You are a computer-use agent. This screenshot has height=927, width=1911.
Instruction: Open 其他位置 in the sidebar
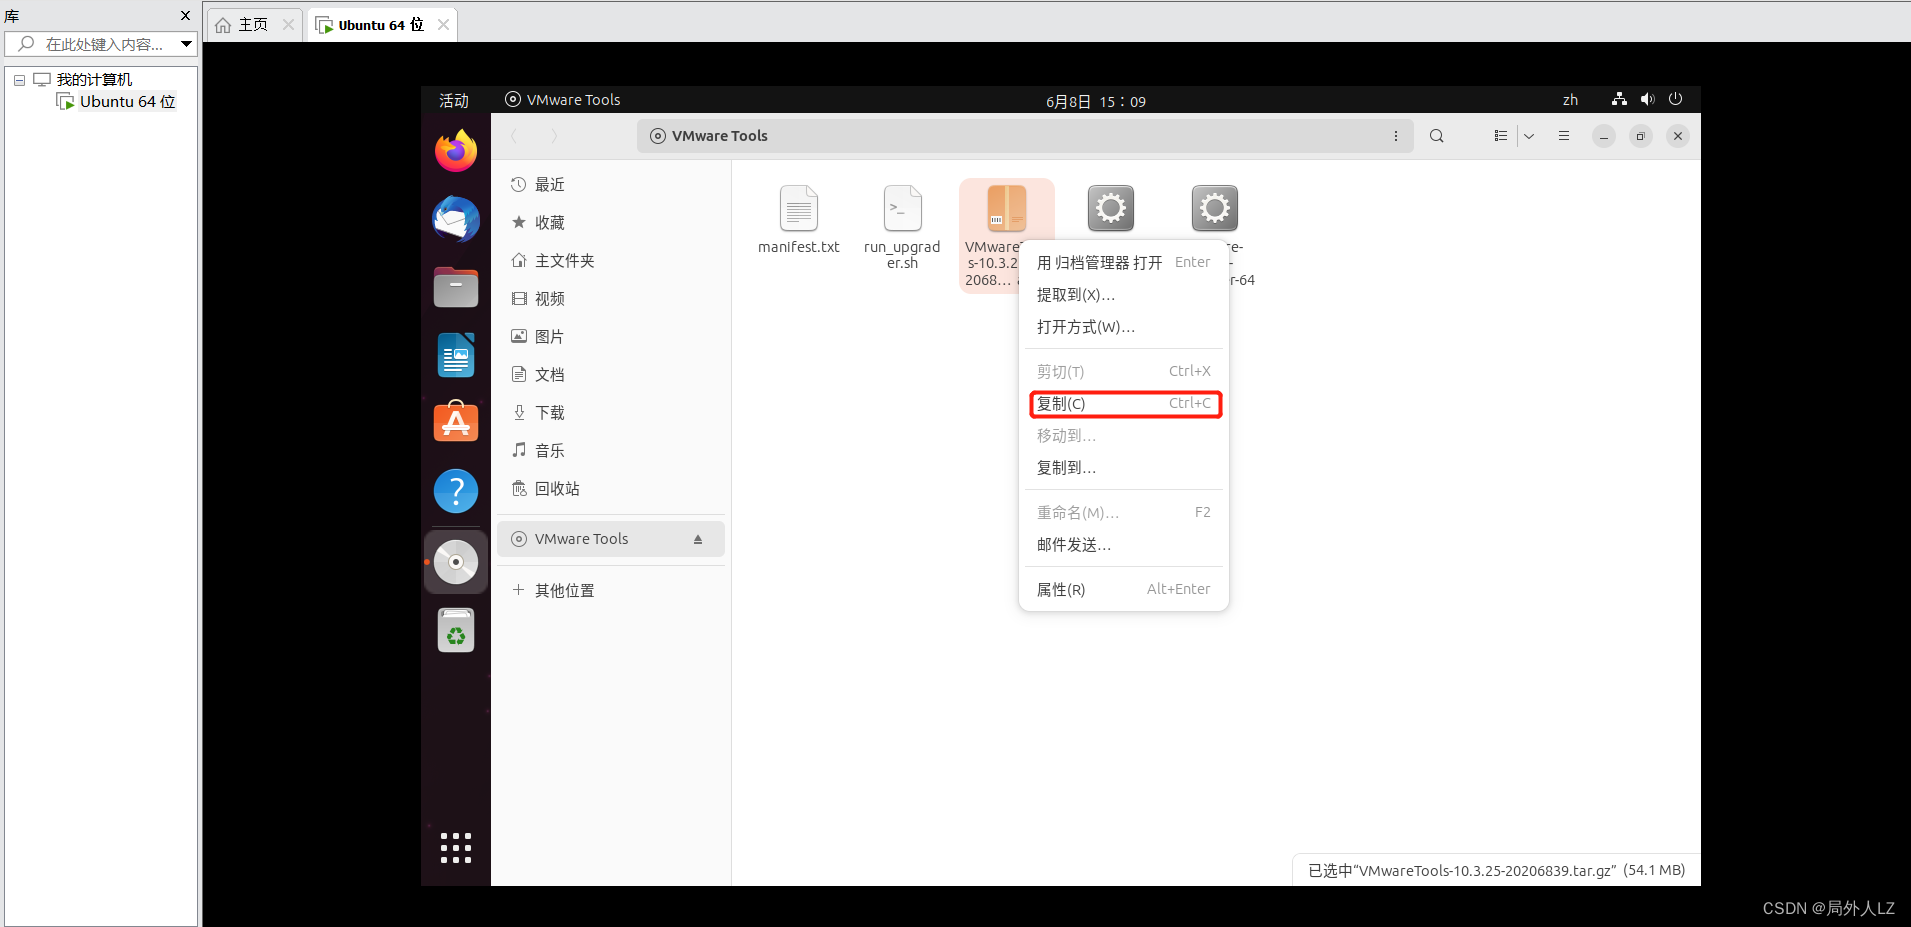tap(610, 591)
